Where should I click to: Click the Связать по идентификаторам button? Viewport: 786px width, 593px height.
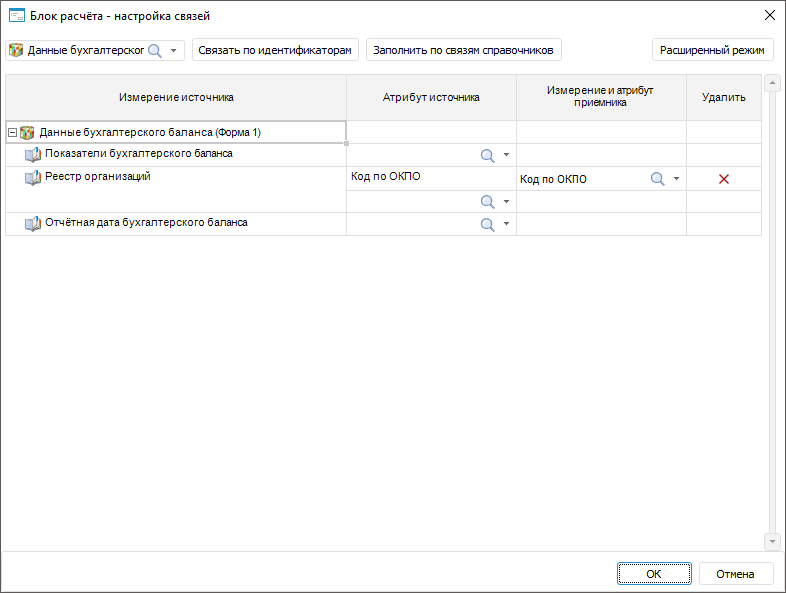click(275, 50)
